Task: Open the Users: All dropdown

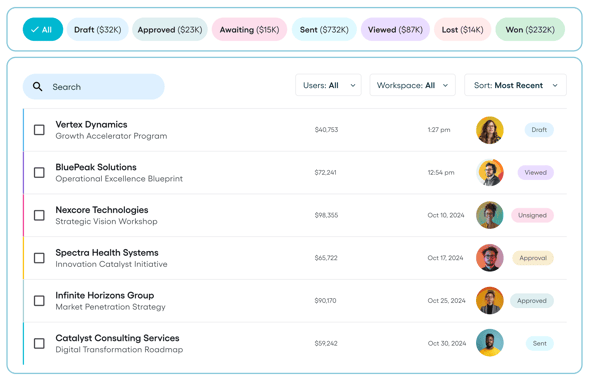Action: (x=328, y=85)
